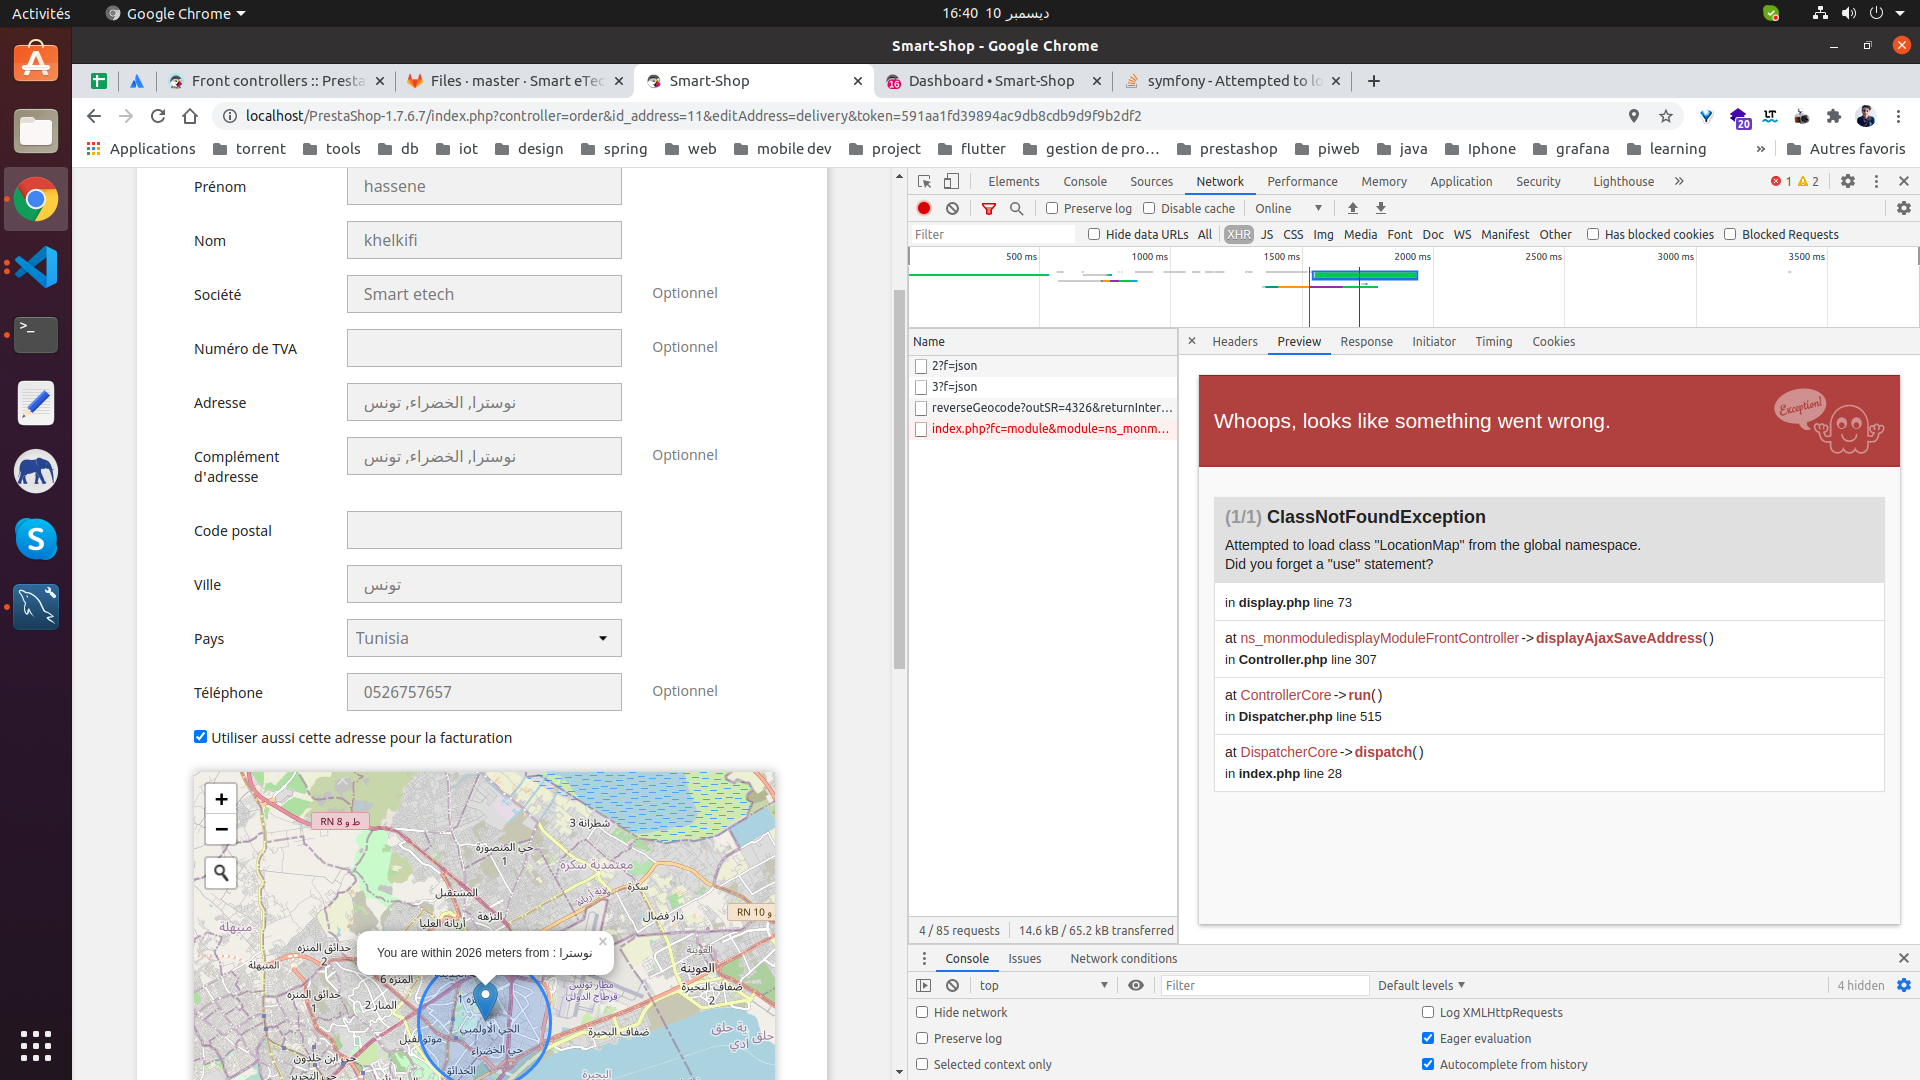Open the inspect element picker tool
This screenshot has width=1920, height=1080.
click(924, 181)
